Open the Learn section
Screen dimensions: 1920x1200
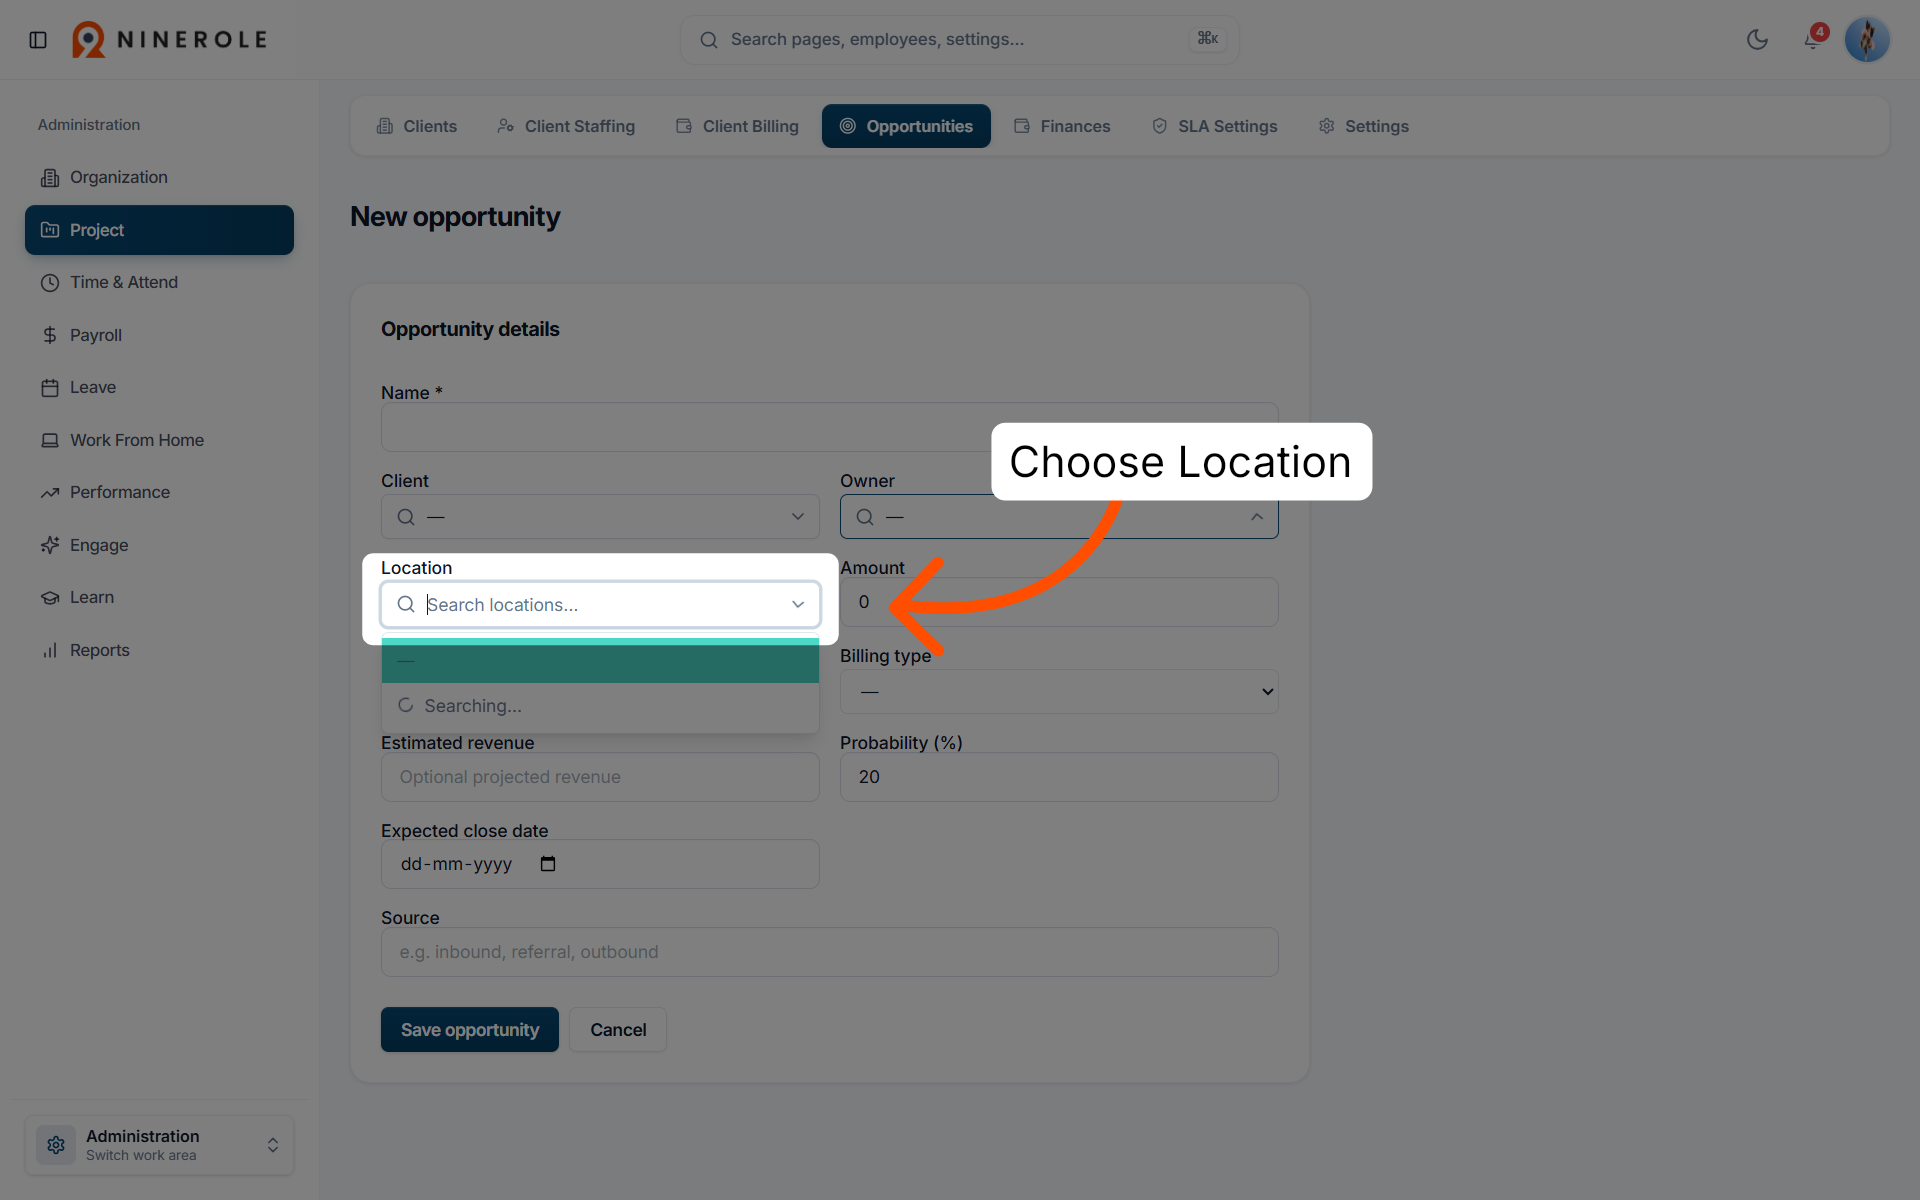pyautogui.click(x=159, y=597)
